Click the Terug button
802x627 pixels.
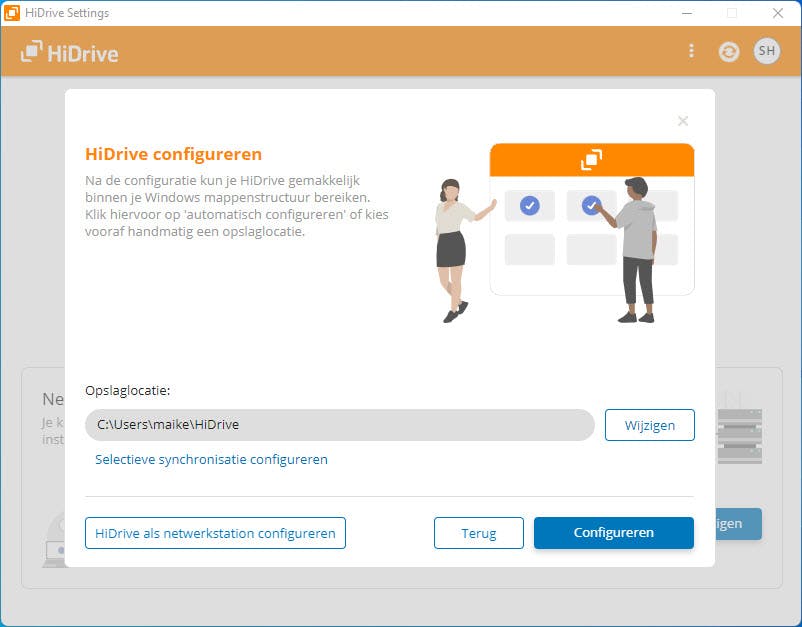[x=478, y=533]
